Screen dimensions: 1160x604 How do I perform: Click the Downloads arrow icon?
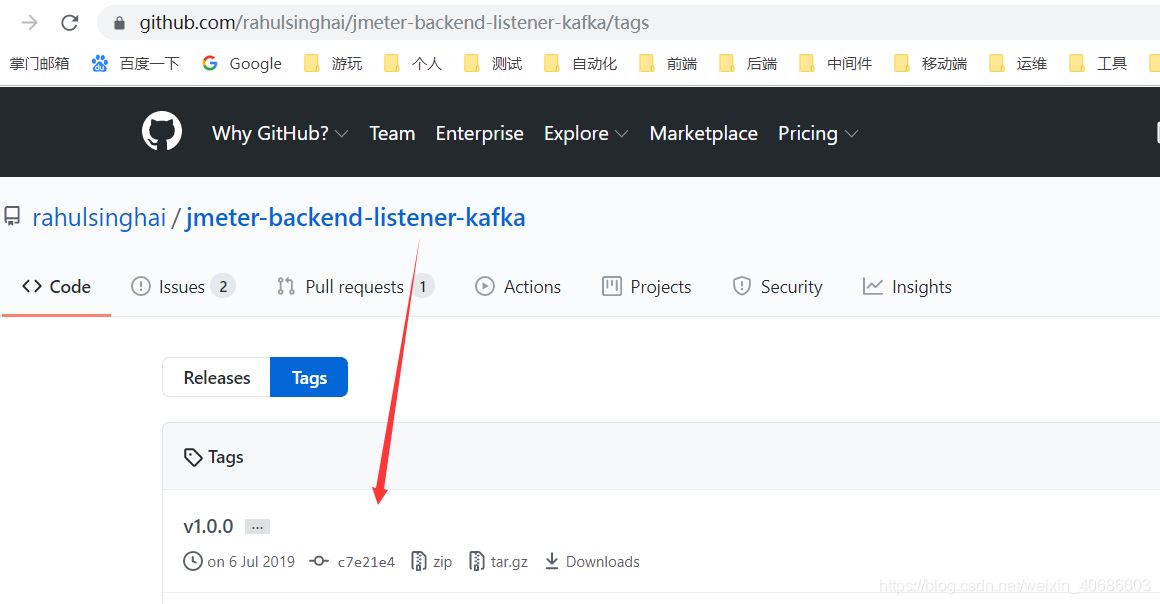551,561
